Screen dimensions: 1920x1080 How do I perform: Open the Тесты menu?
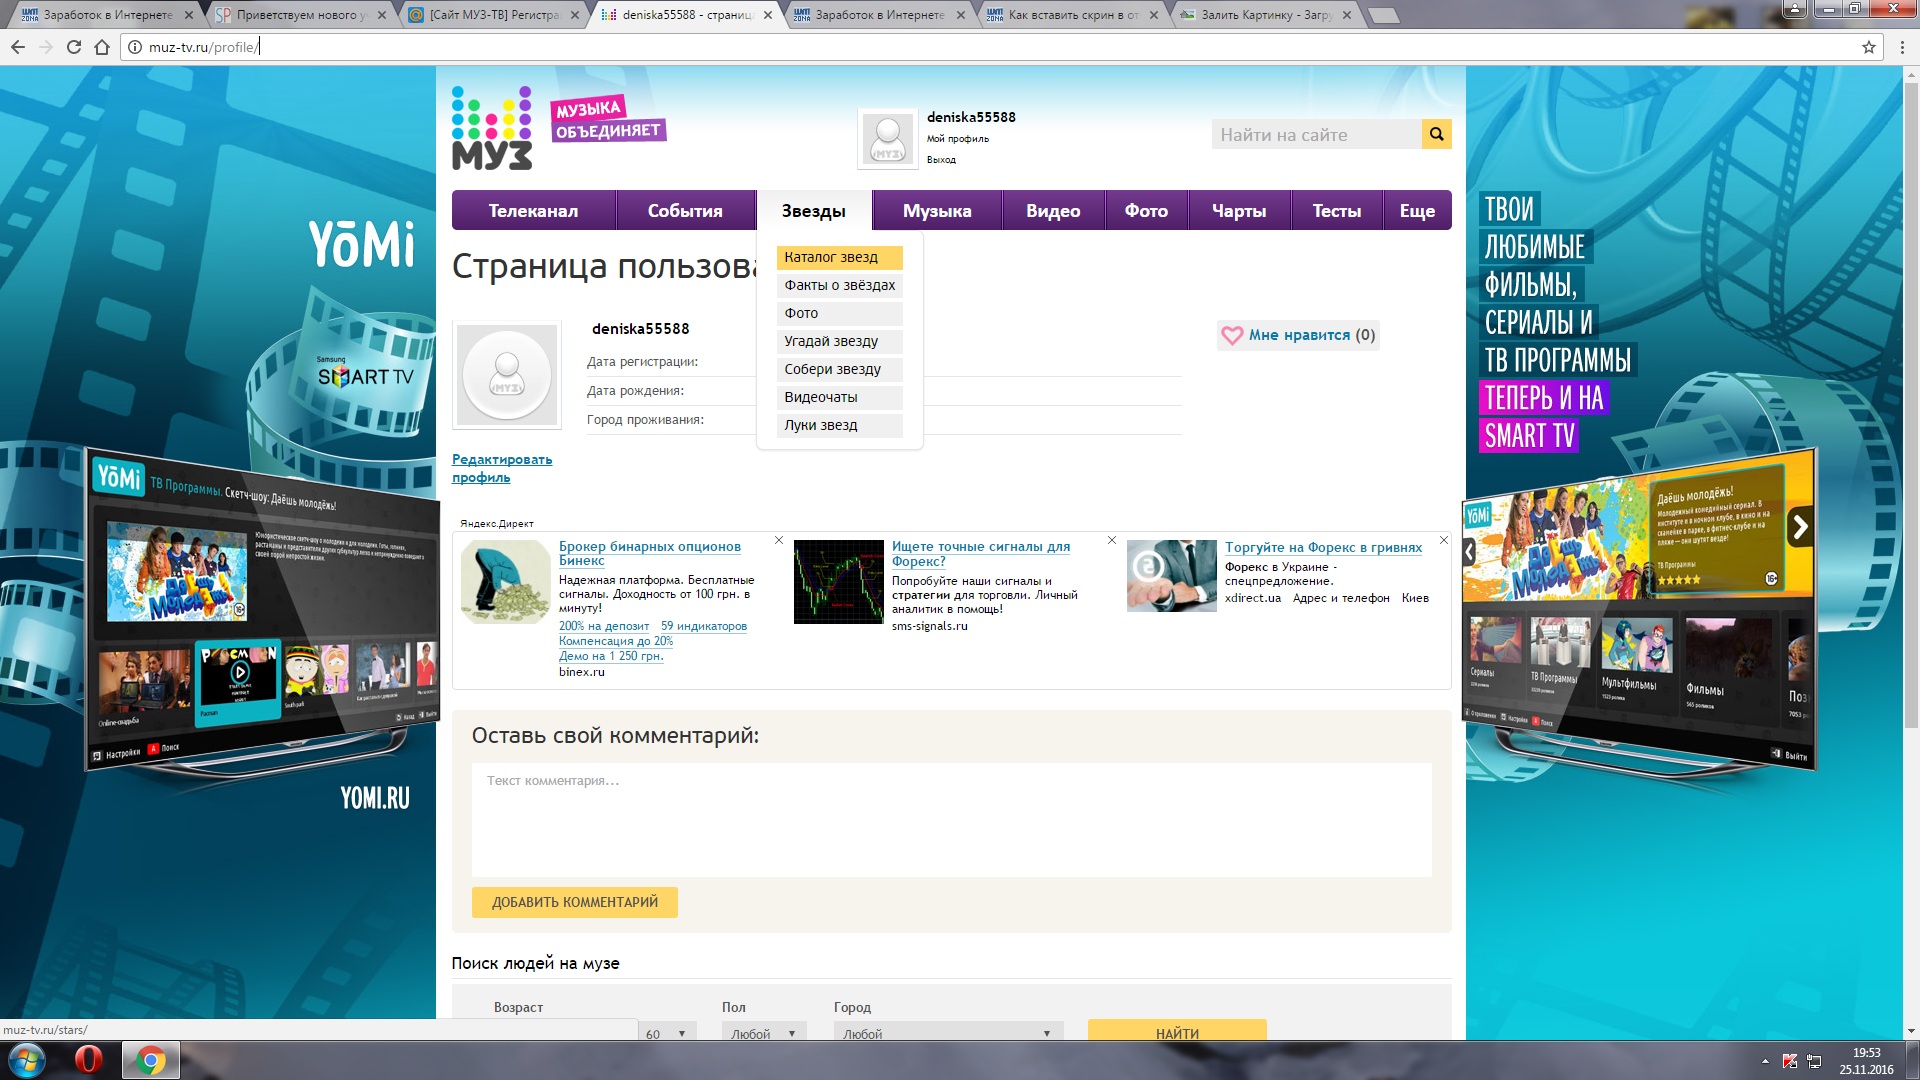pyautogui.click(x=1336, y=210)
